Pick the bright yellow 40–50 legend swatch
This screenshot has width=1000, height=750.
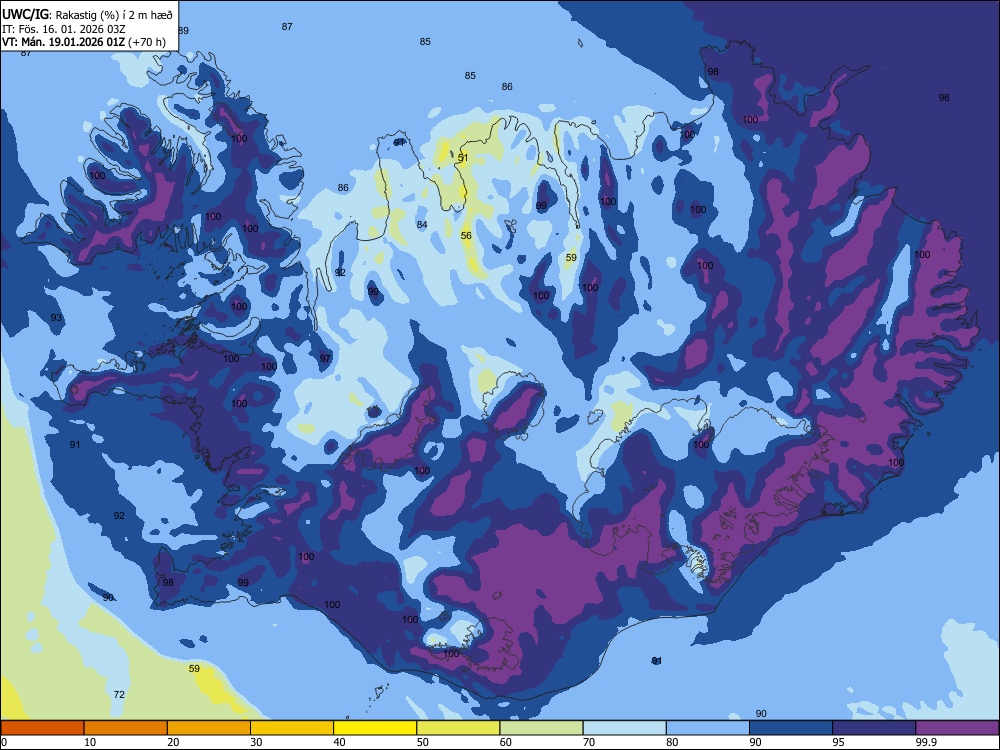(x=375, y=728)
